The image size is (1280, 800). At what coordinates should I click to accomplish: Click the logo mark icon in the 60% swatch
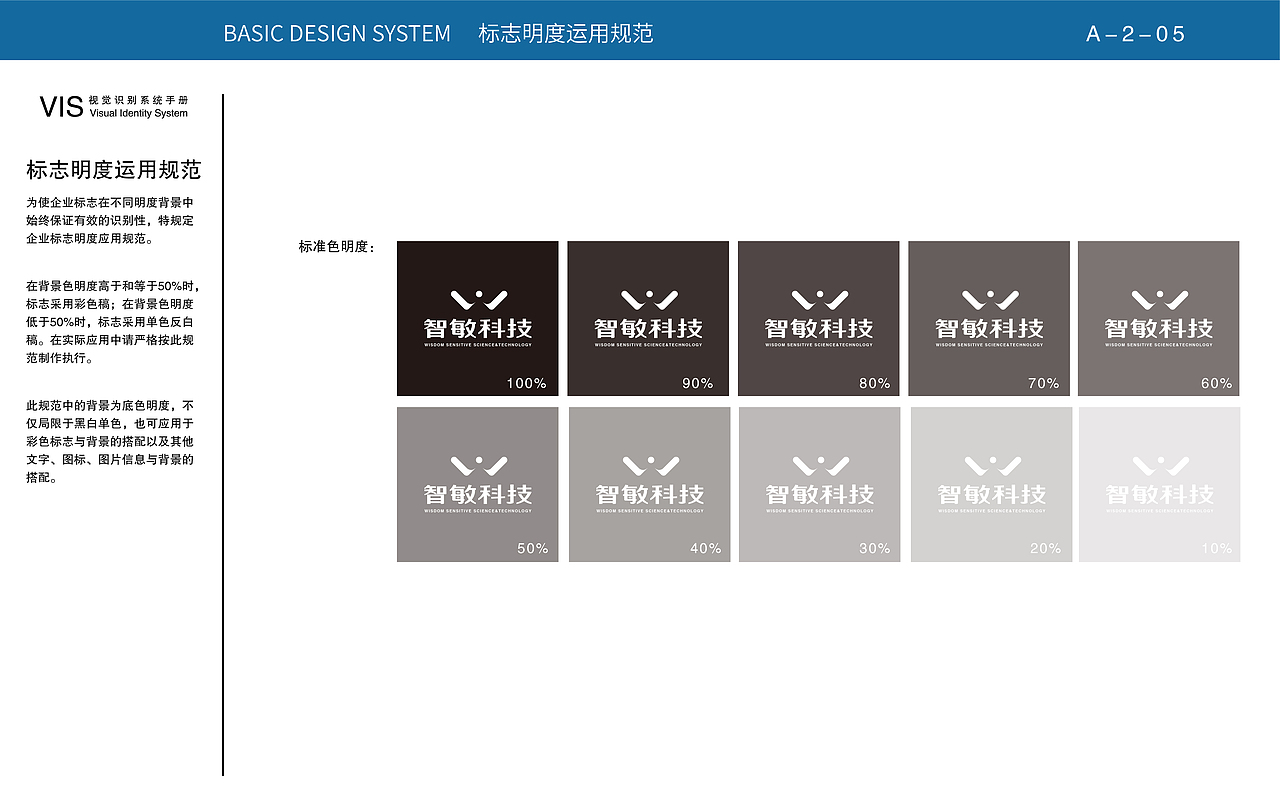(1159, 299)
